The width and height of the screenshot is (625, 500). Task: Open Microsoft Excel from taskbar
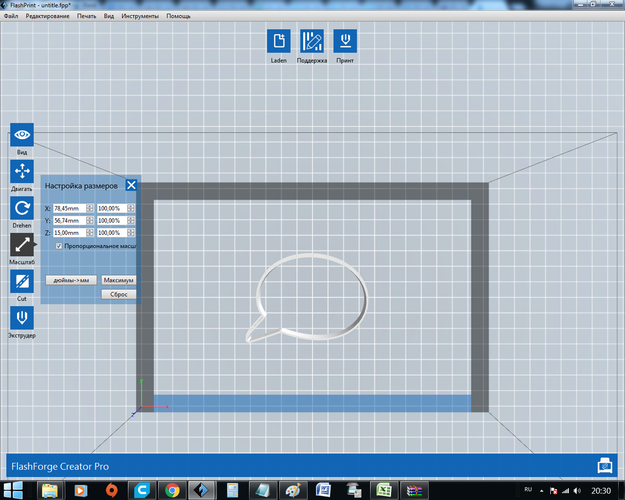coord(384,490)
